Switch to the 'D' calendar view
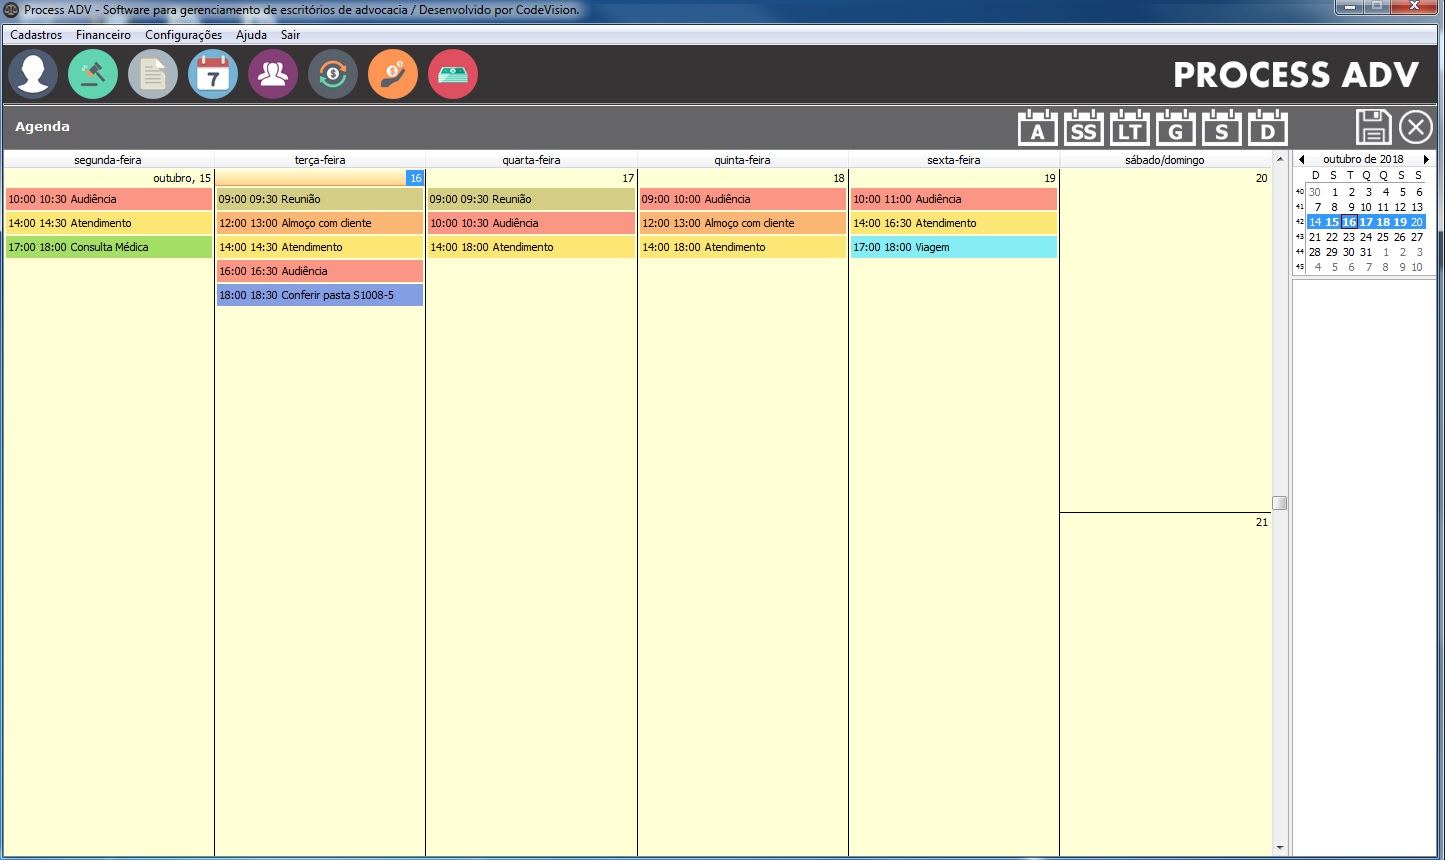 (1267, 129)
